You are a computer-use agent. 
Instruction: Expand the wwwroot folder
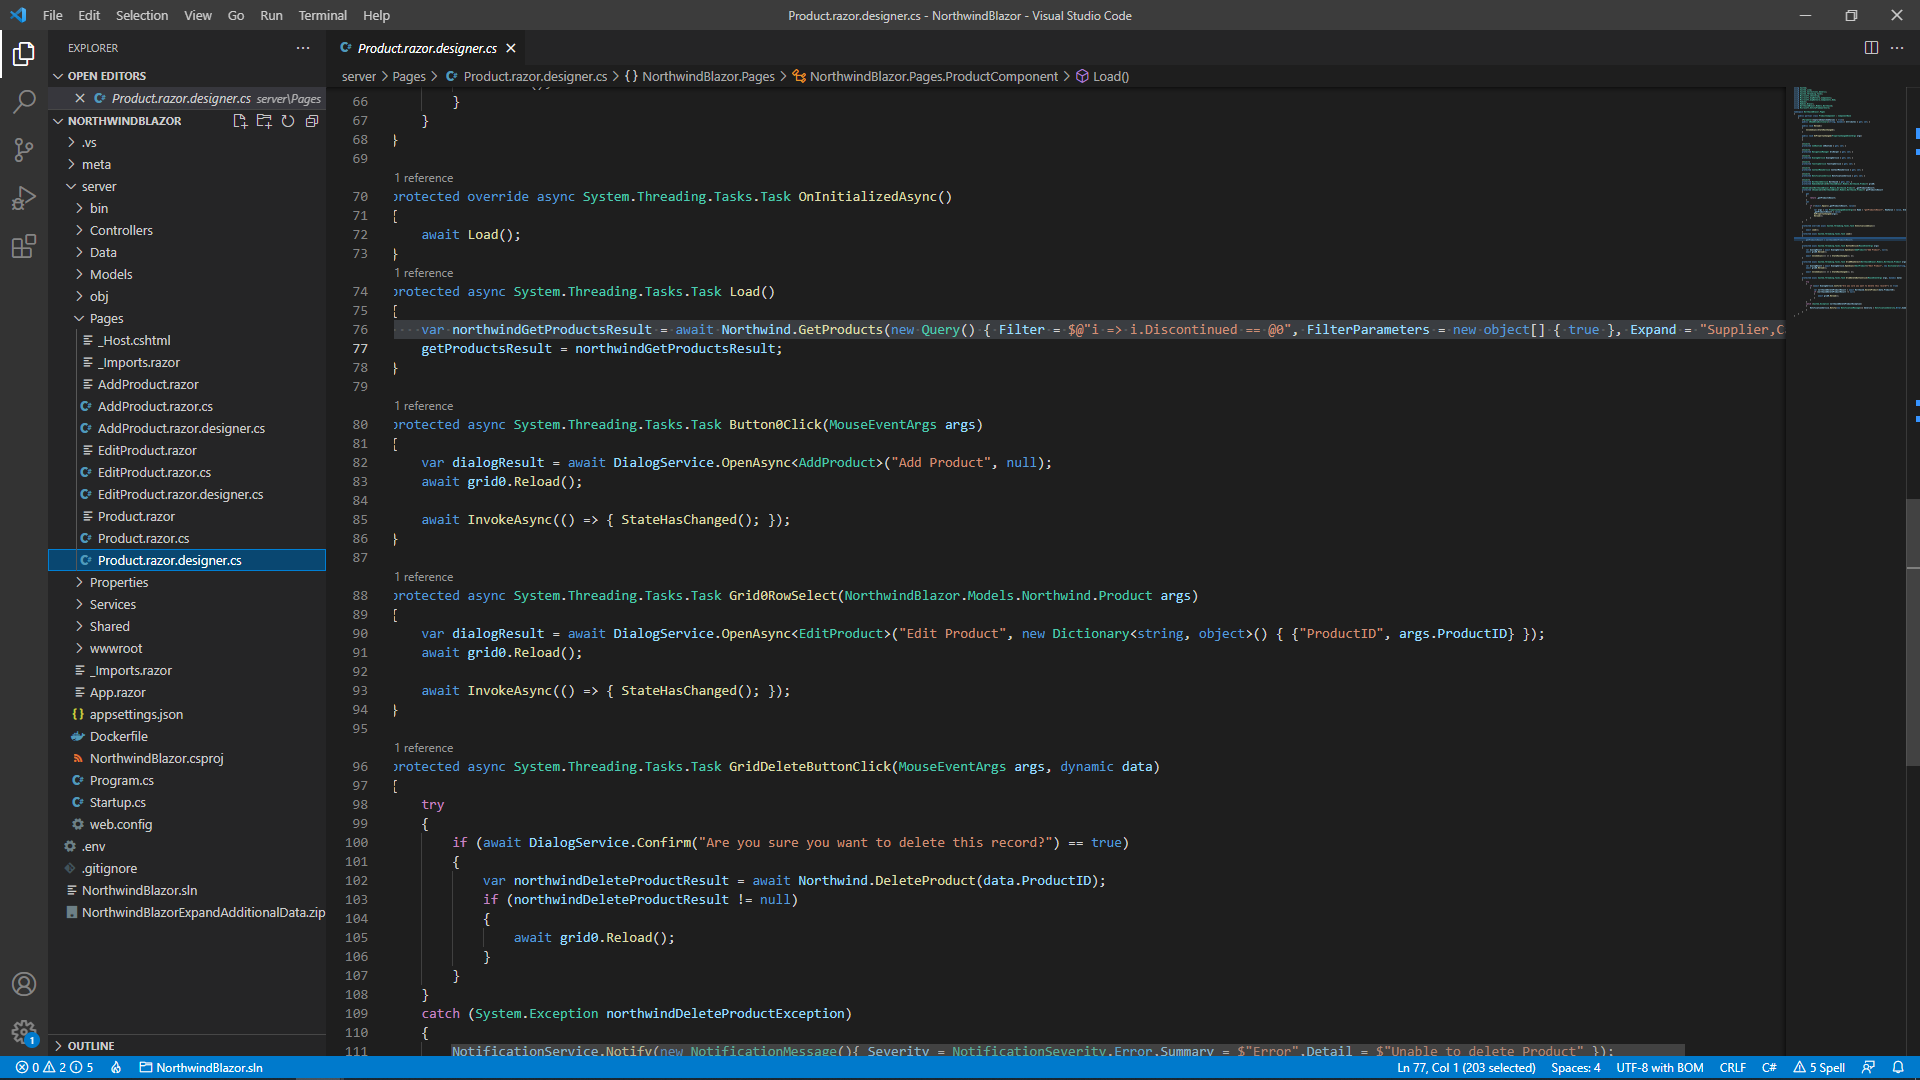[x=187, y=649]
